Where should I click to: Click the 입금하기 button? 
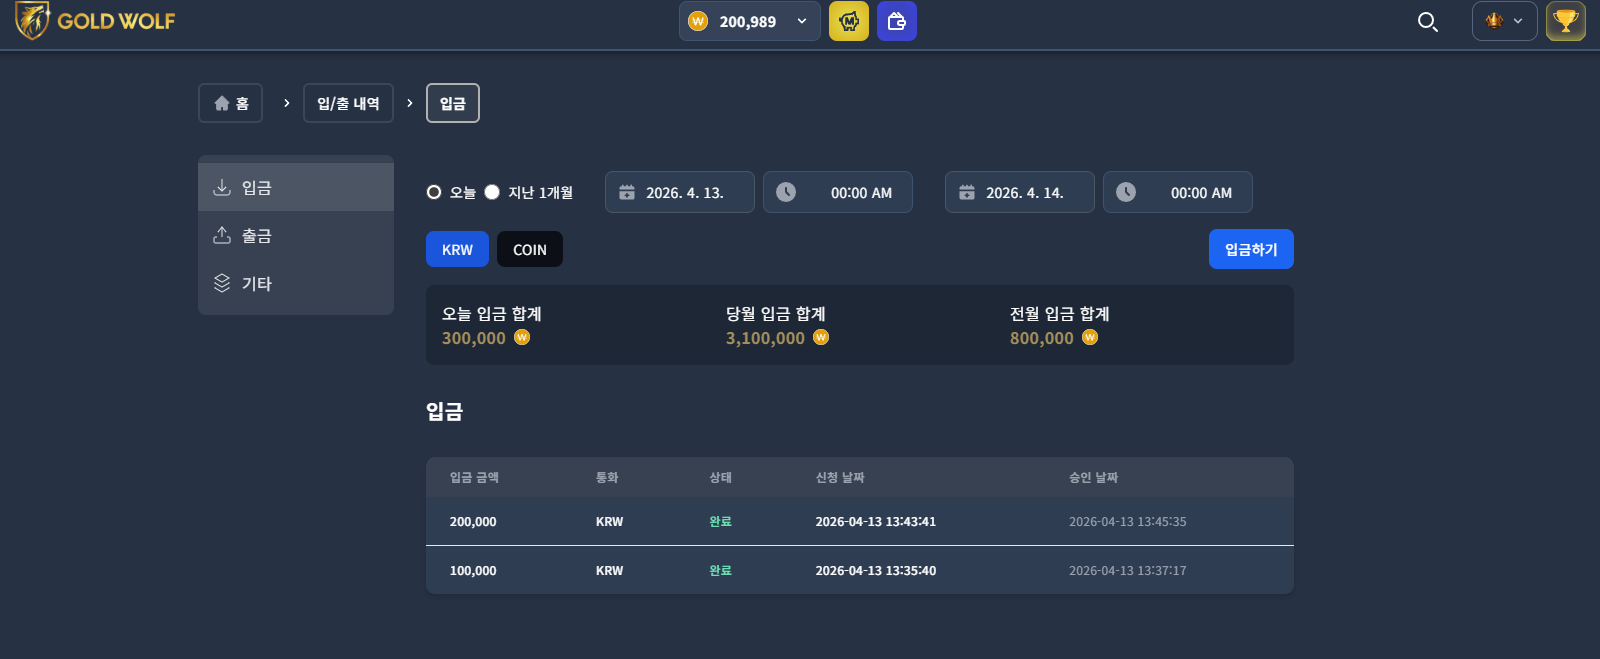[1251, 249]
